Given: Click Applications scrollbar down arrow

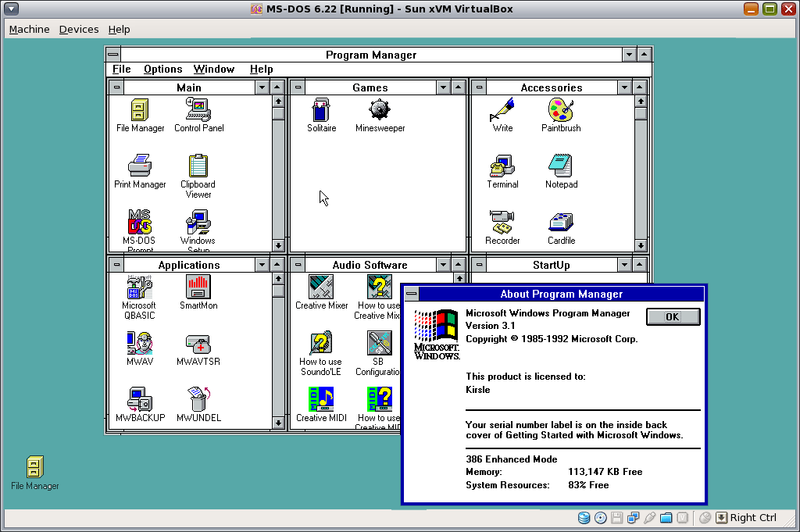Looking at the screenshot, I should tap(278, 422).
